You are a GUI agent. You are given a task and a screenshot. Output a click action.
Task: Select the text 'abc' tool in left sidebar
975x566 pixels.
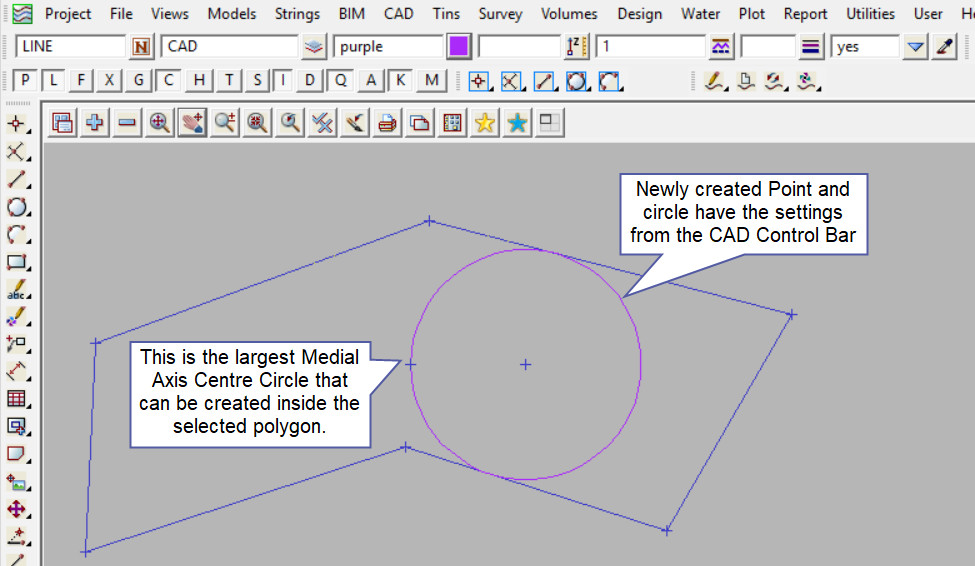coord(17,291)
